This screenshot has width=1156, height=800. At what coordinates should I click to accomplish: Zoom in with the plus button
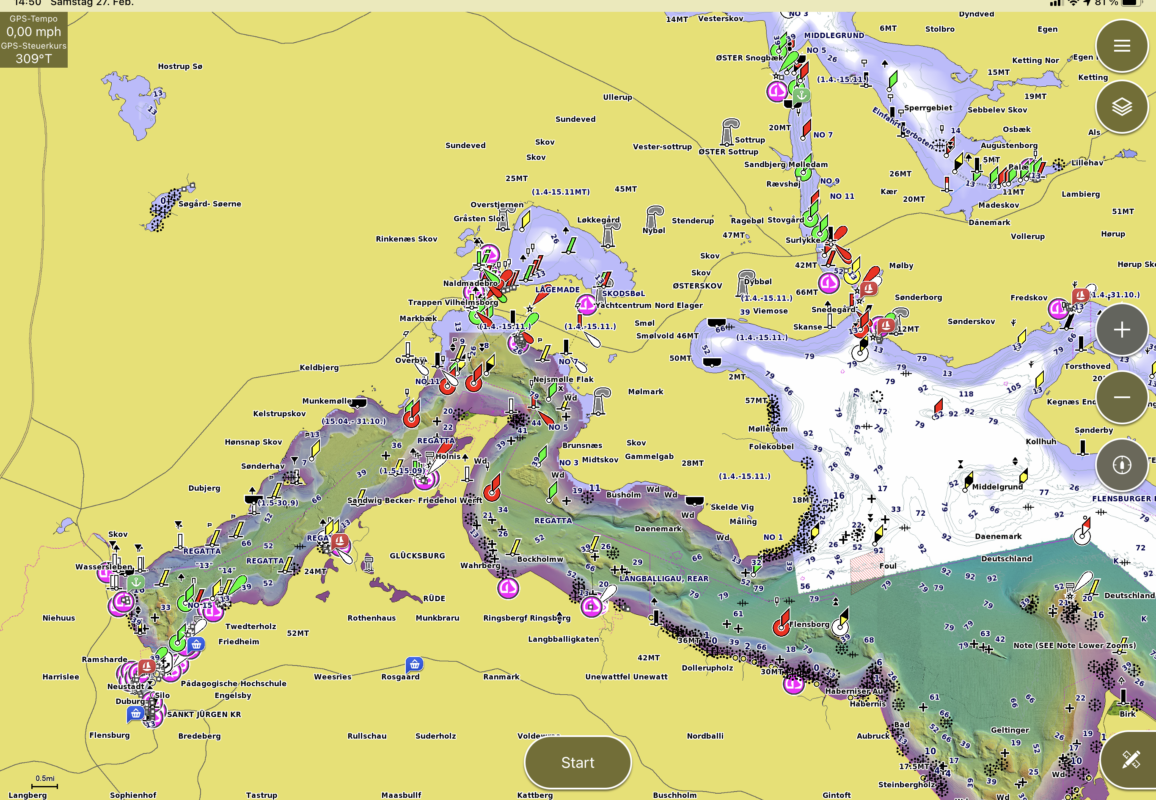(1121, 330)
